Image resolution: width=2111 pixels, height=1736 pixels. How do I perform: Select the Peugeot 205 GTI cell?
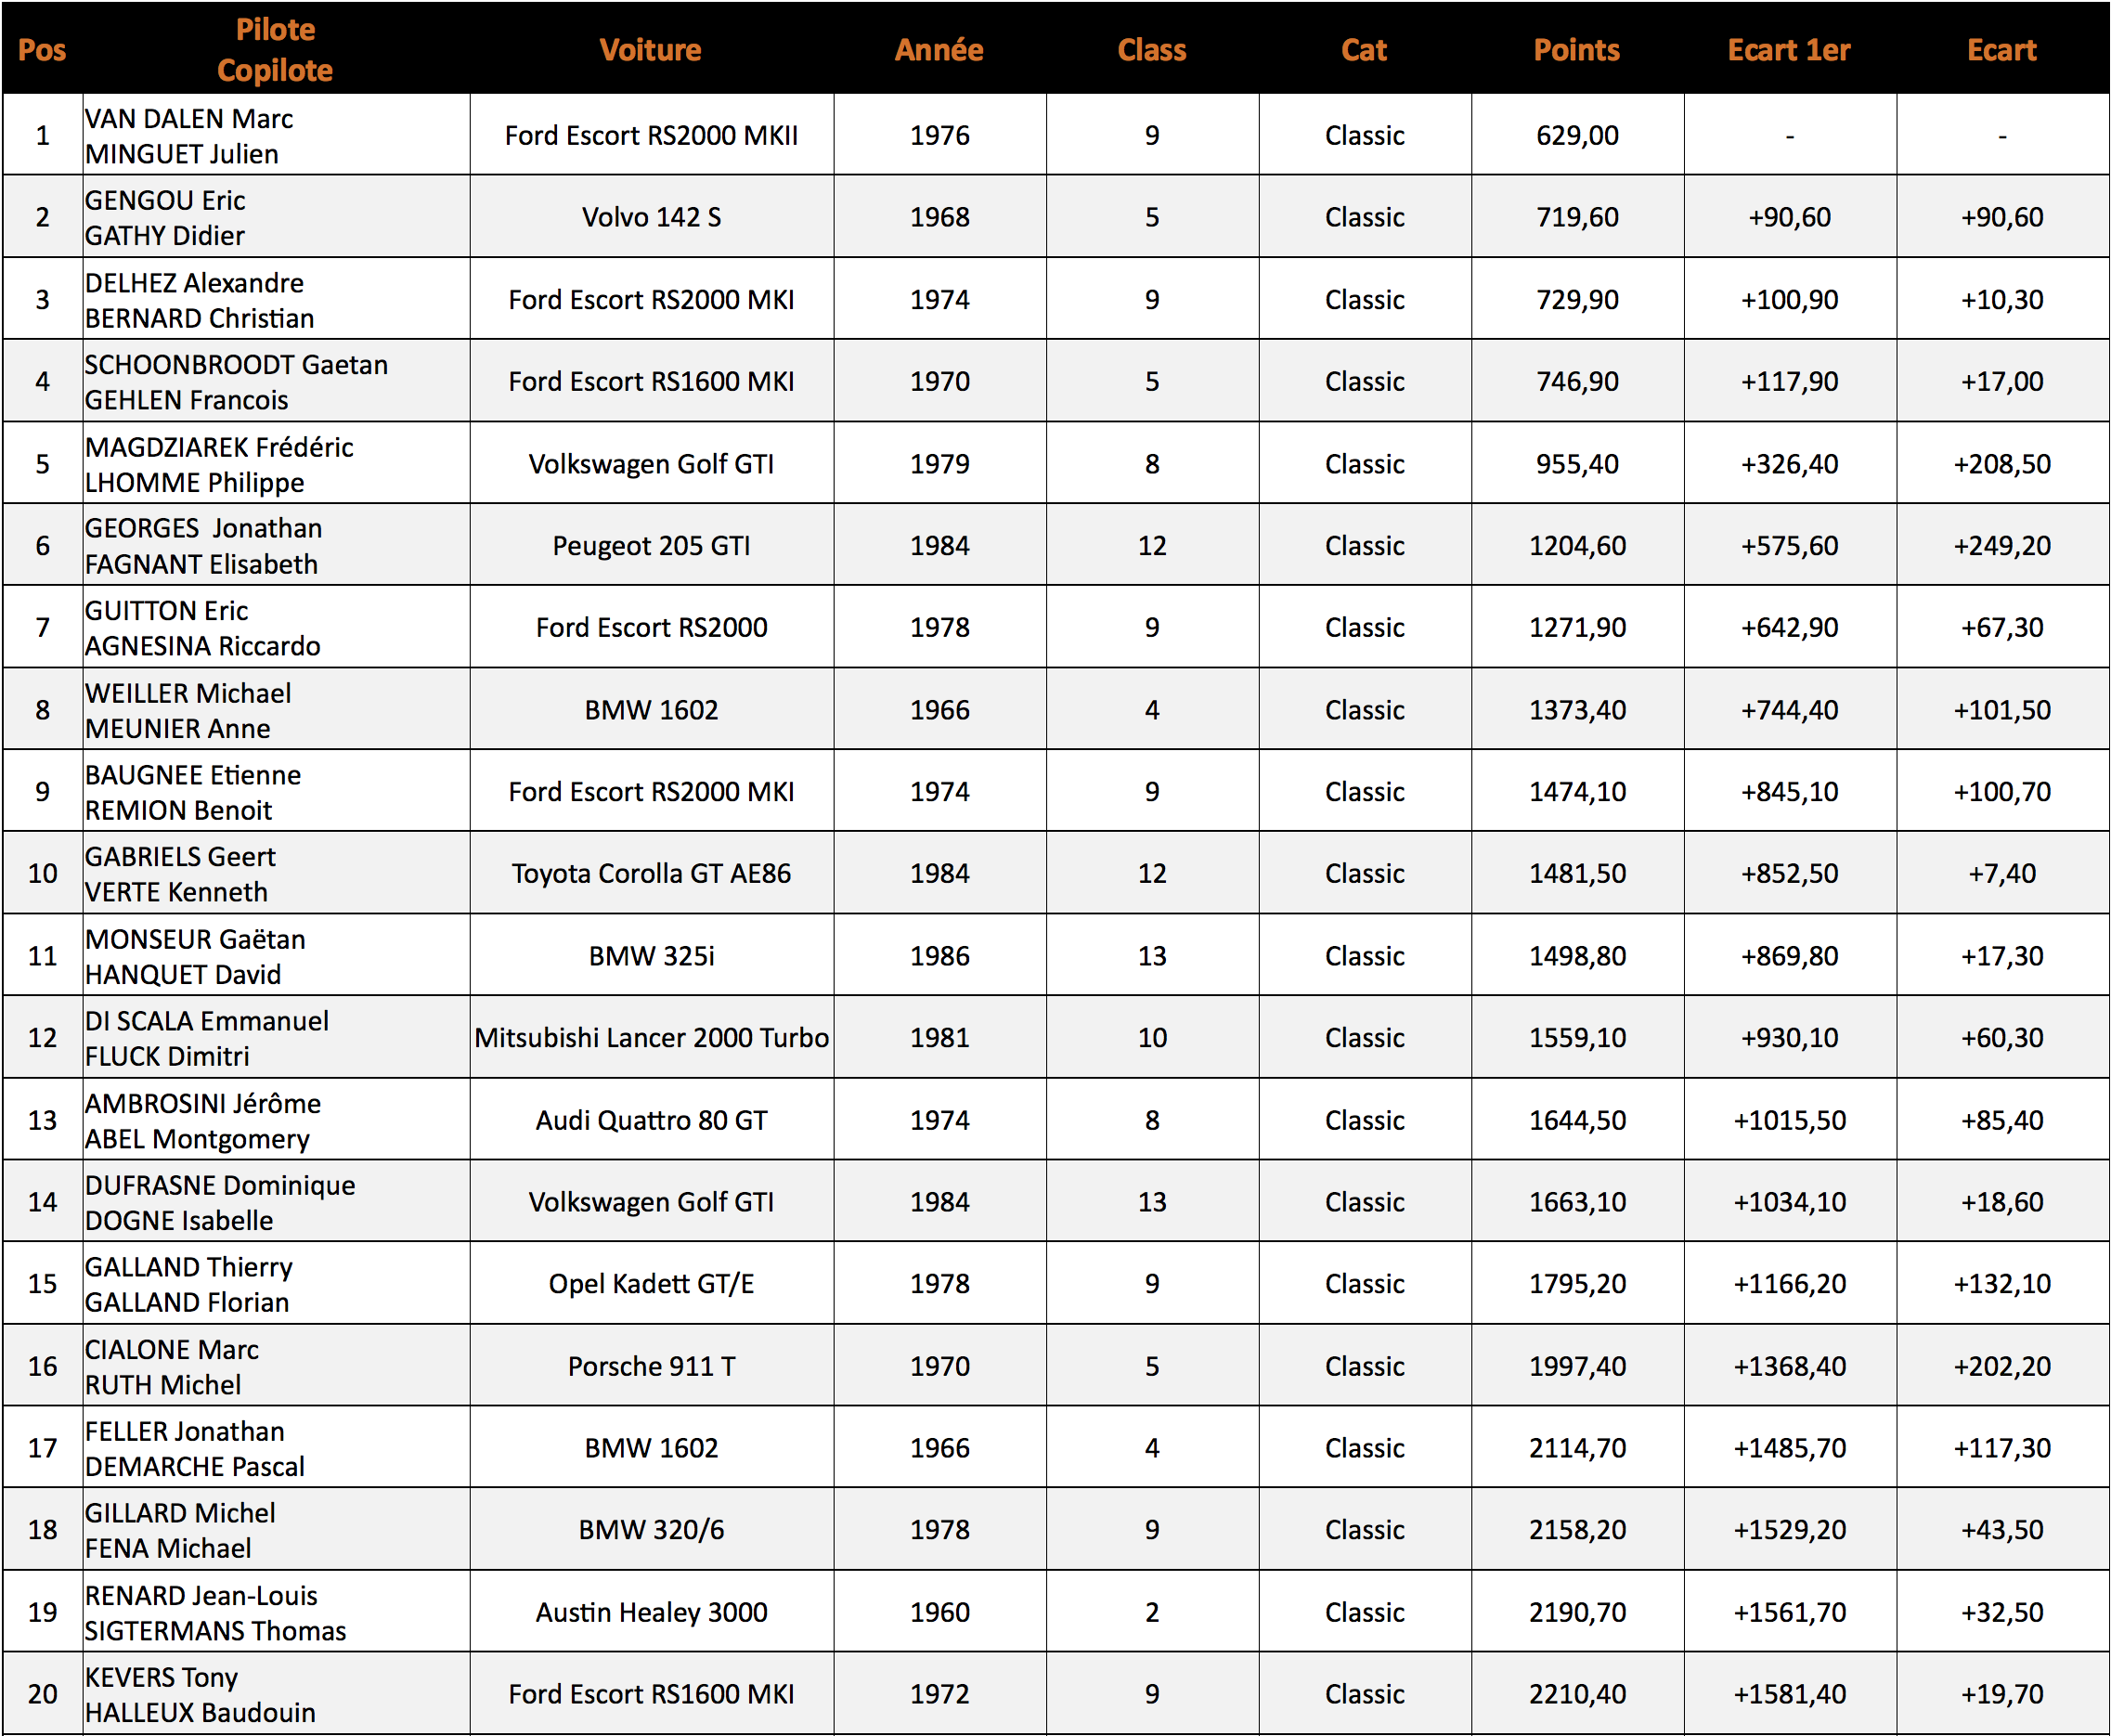point(651,546)
